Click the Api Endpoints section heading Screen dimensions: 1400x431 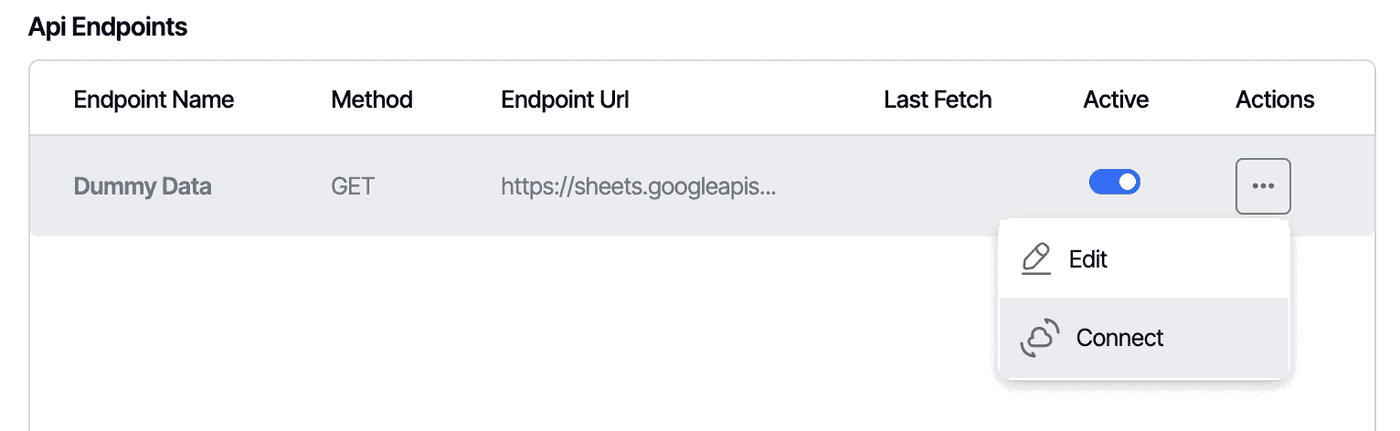click(108, 28)
